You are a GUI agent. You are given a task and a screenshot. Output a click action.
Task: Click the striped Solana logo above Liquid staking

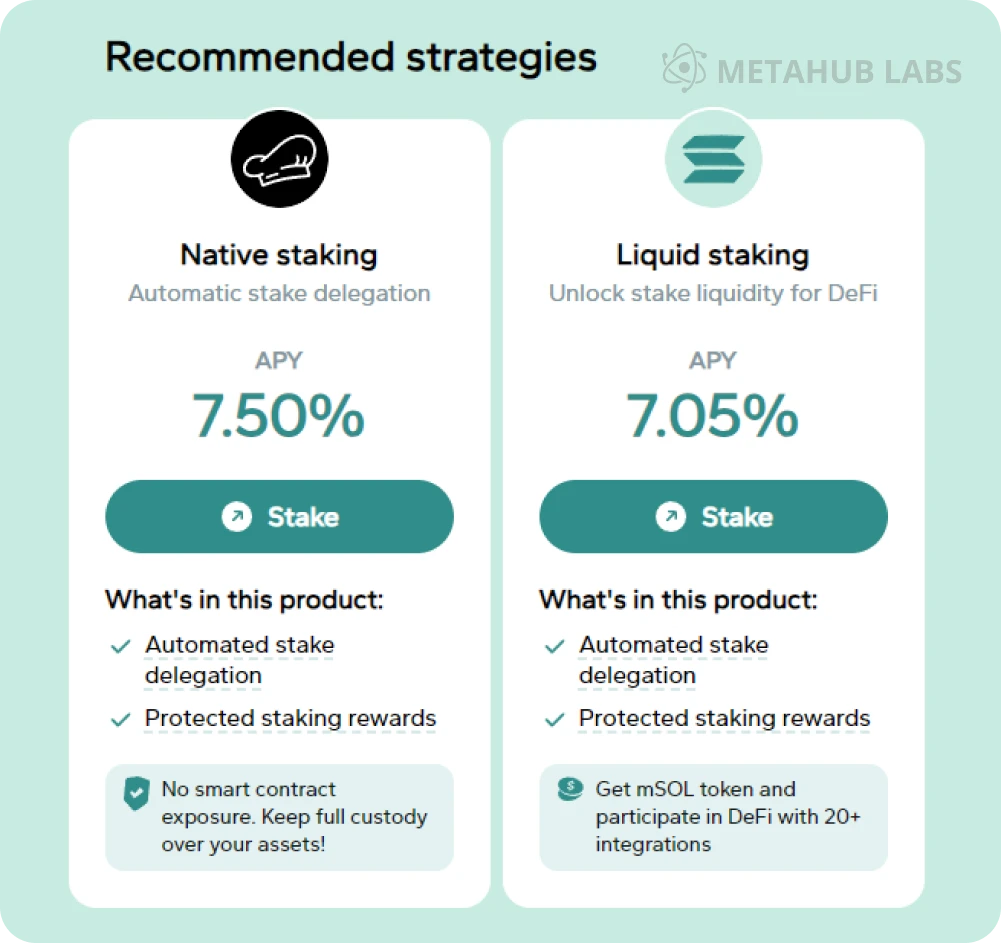tap(713, 159)
